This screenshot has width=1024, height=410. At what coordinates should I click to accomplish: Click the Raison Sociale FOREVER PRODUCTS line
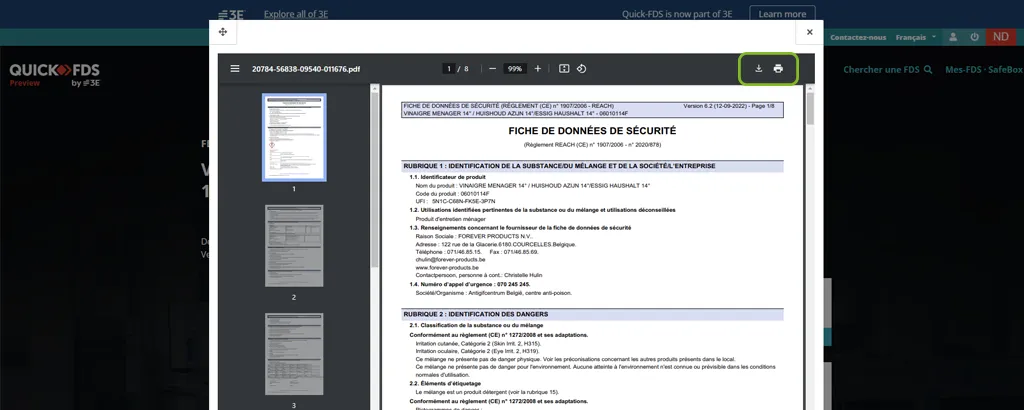pyautogui.click(x=474, y=236)
